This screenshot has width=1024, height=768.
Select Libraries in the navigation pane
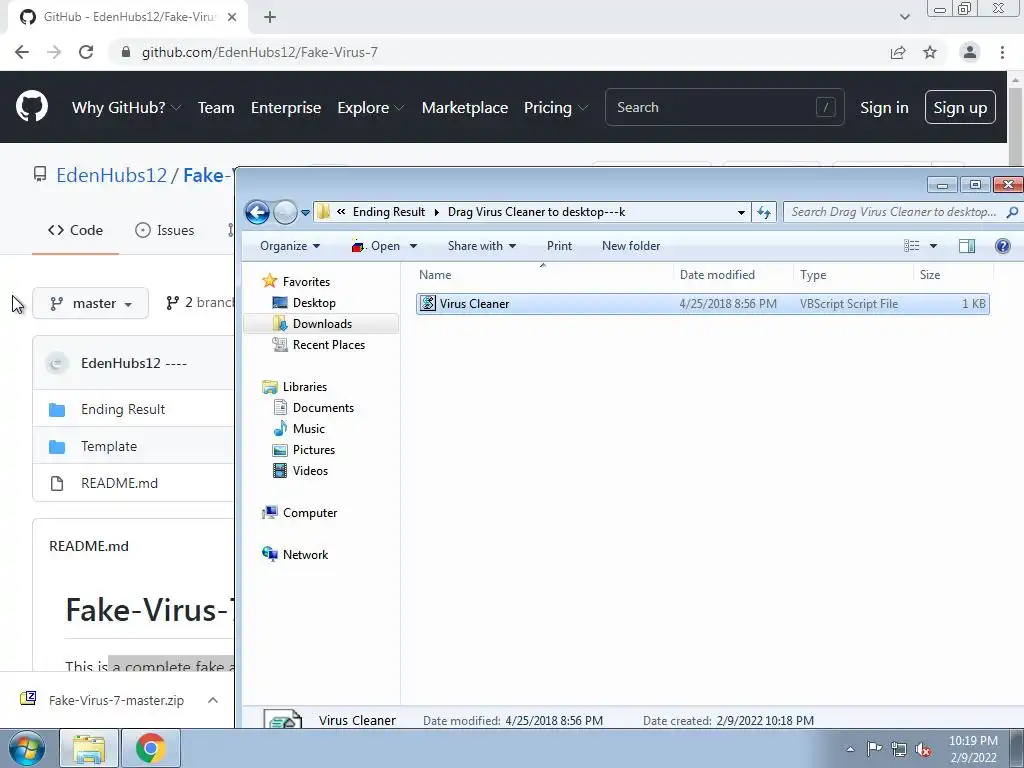coord(304,387)
